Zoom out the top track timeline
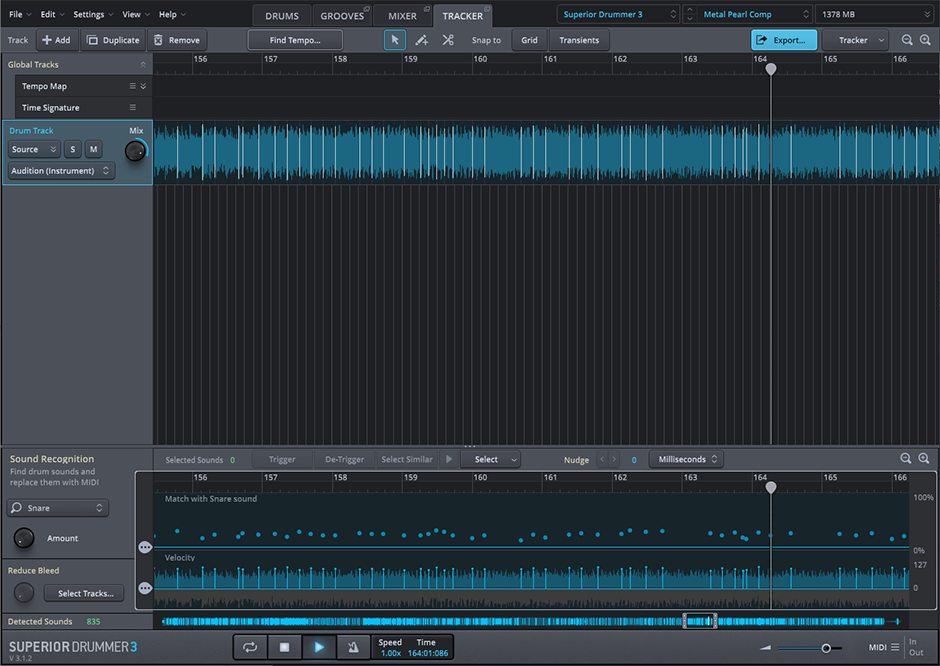The width and height of the screenshot is (940, 666). 907,40
